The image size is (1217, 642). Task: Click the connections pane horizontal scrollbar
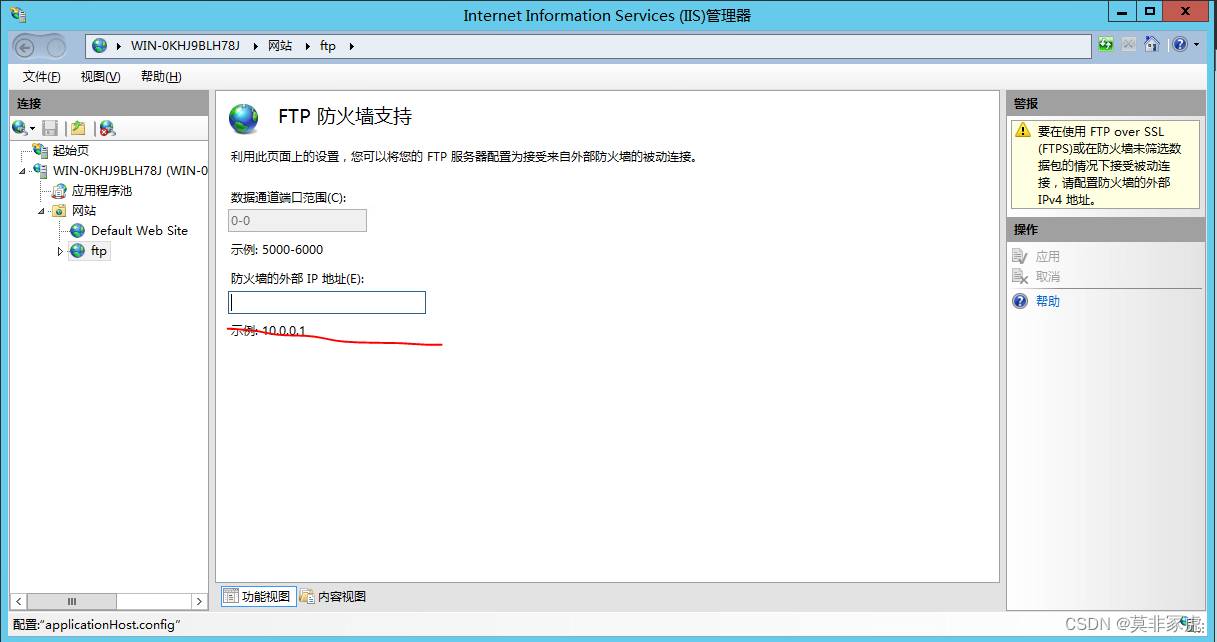pyautogui.click(x=109, y=601)
